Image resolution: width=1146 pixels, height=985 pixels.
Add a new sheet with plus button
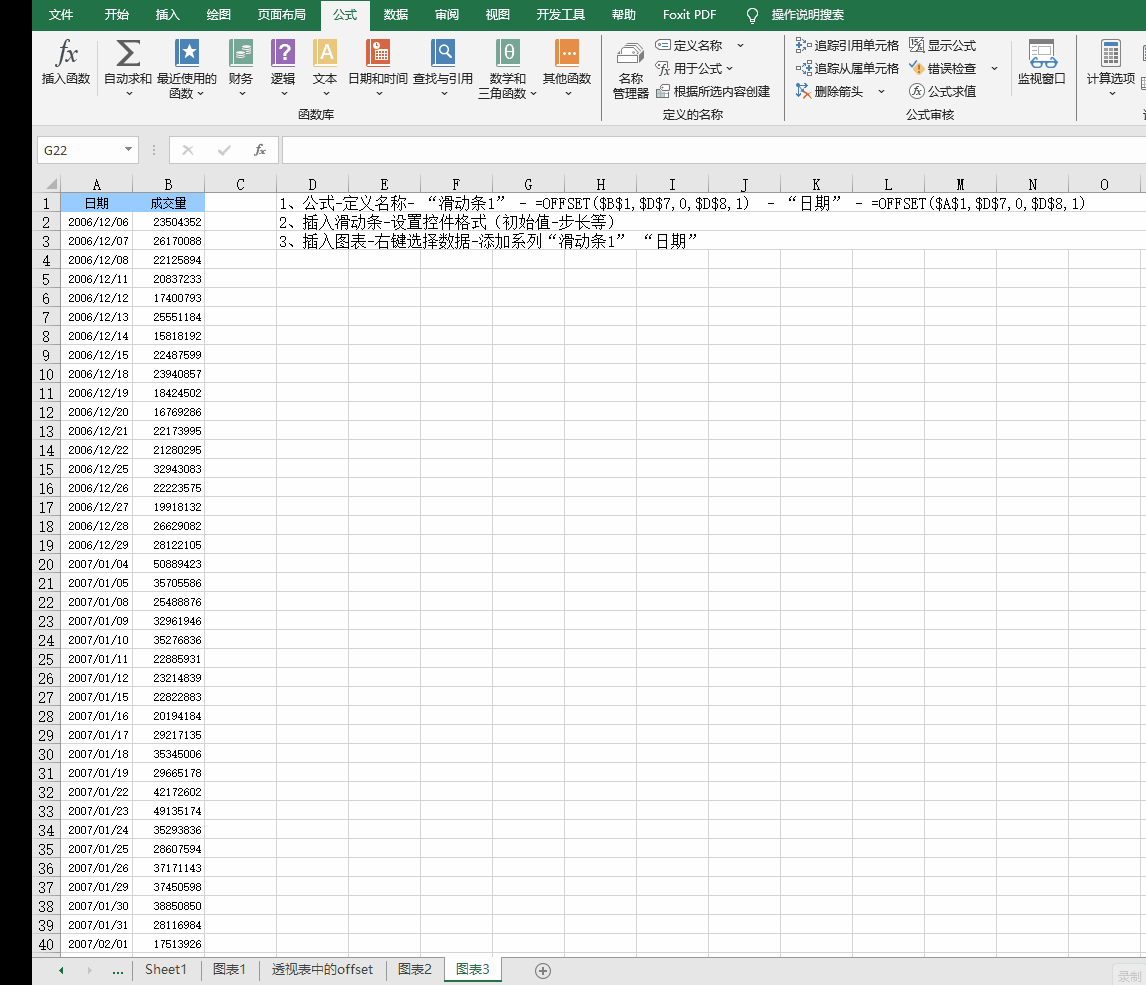click(543, 970)
